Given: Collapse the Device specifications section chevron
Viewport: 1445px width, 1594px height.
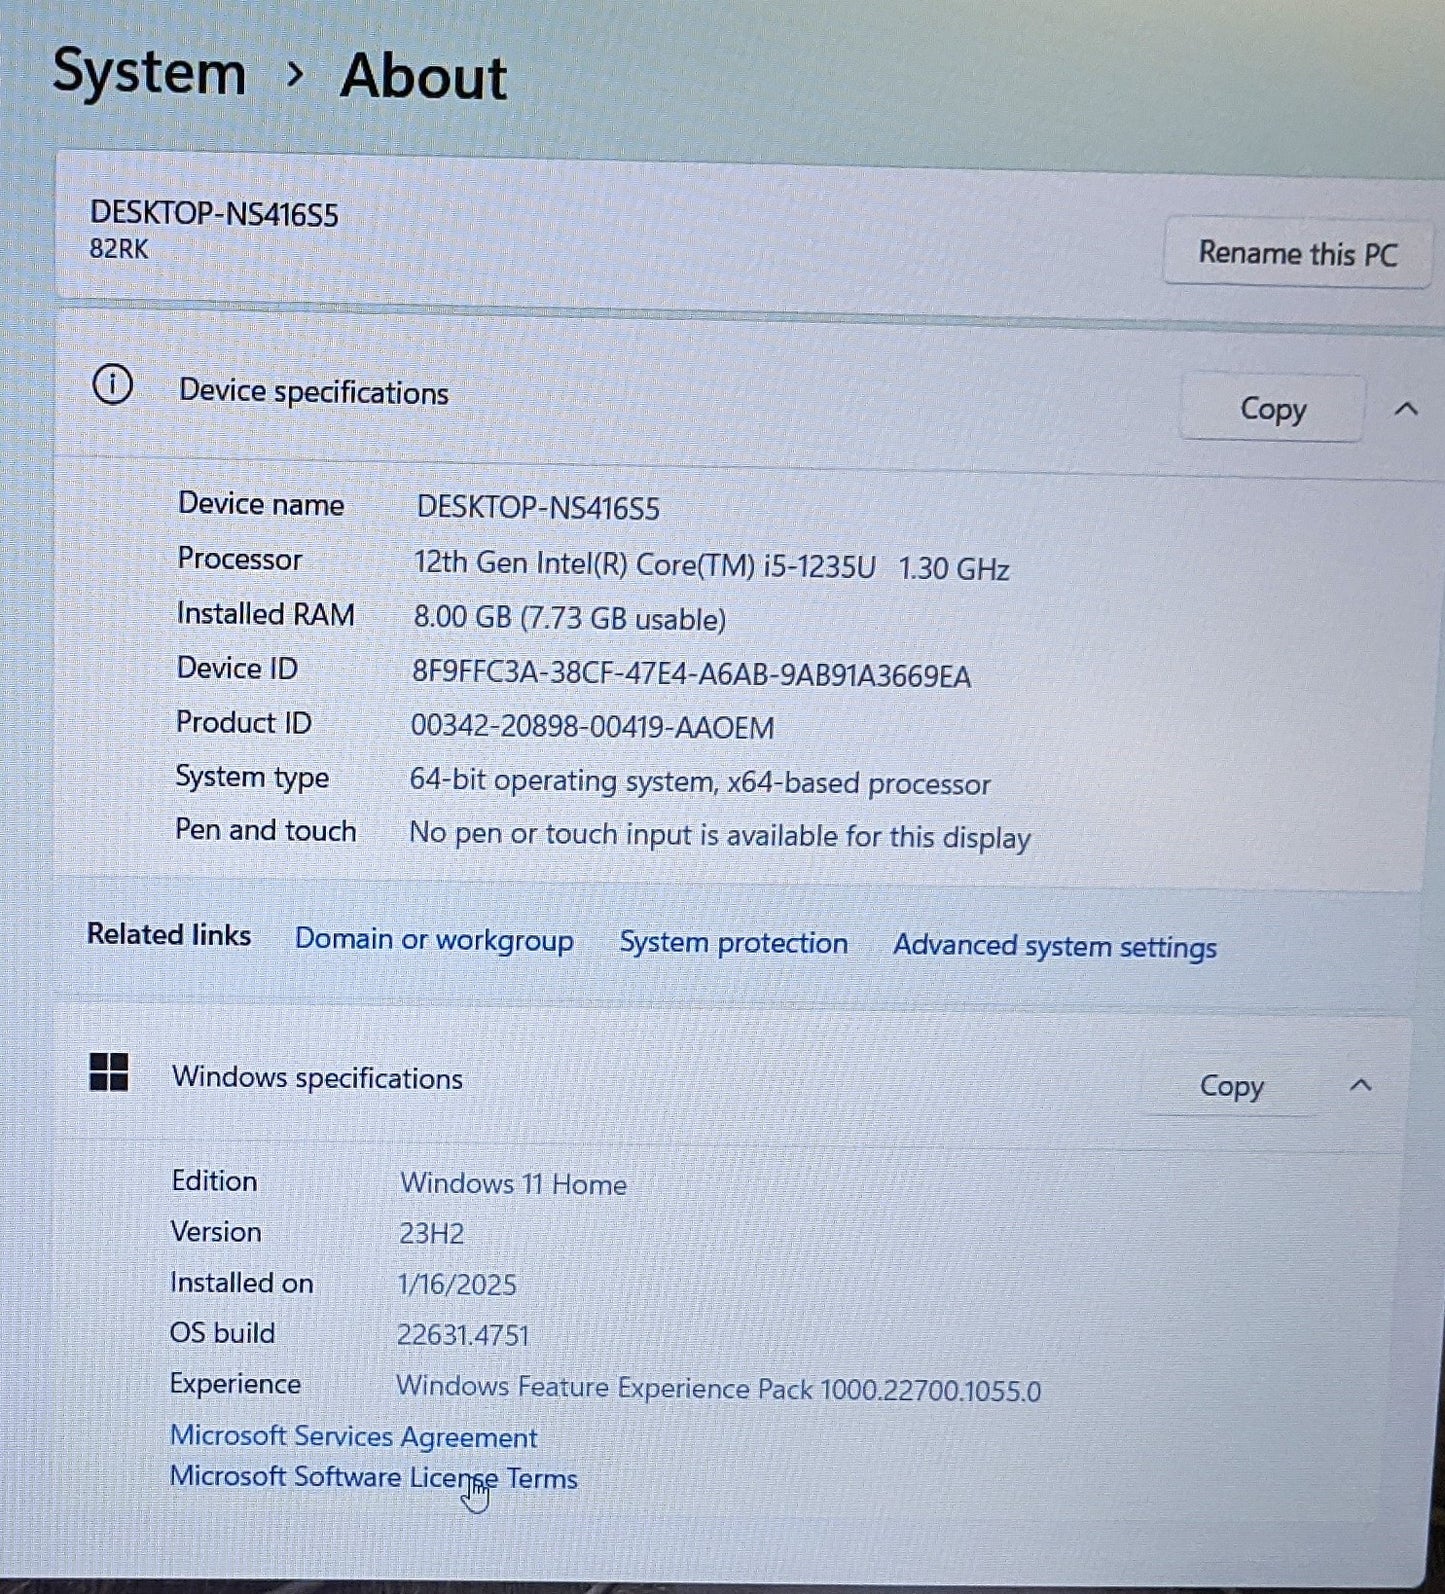Looking at the screenshot, I should pos(1406,408).
